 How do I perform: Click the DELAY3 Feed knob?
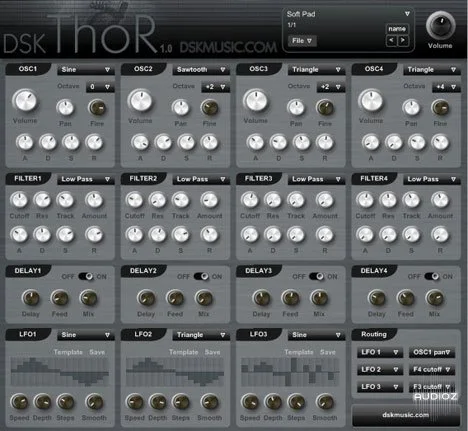pos(290,298)
